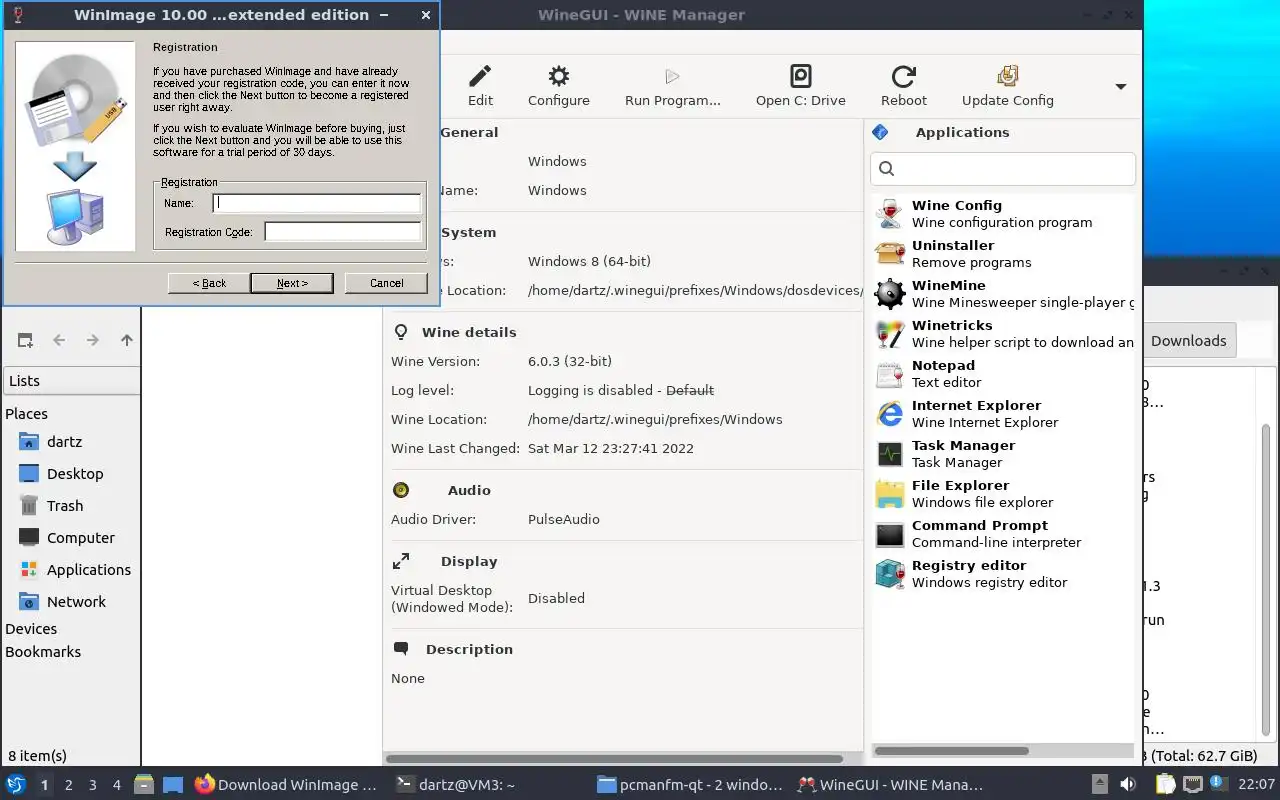Switch to workspace 4

tap(117, 785)
